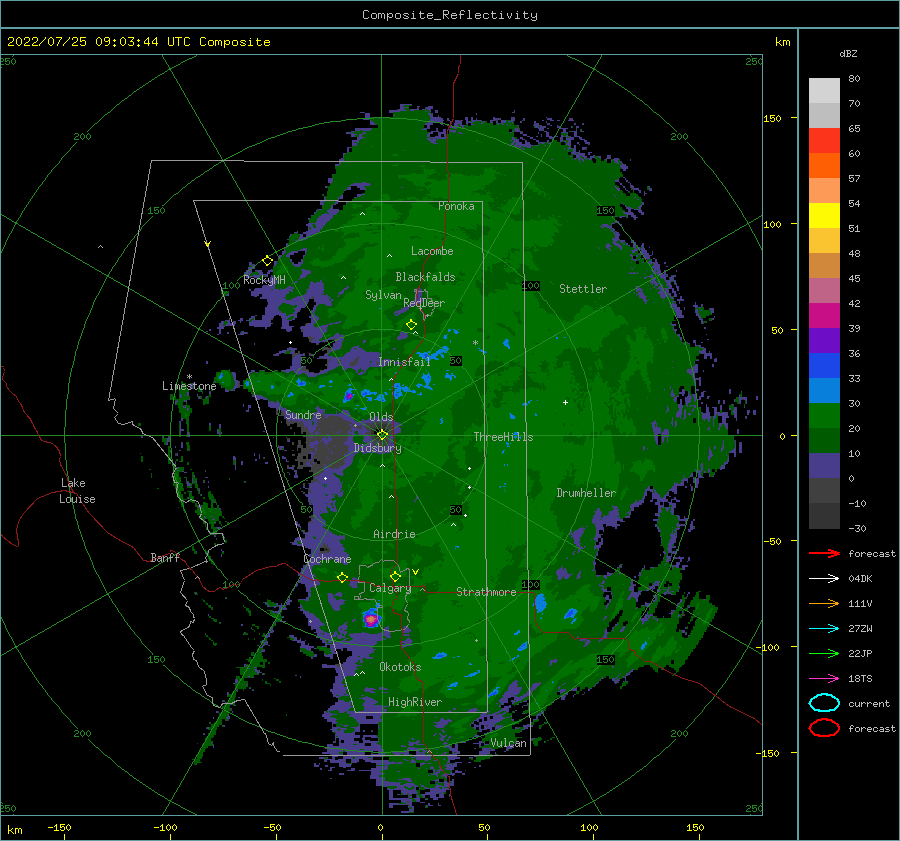Click the Lacombe city label

pyautogui.click(x=432, y=251)
